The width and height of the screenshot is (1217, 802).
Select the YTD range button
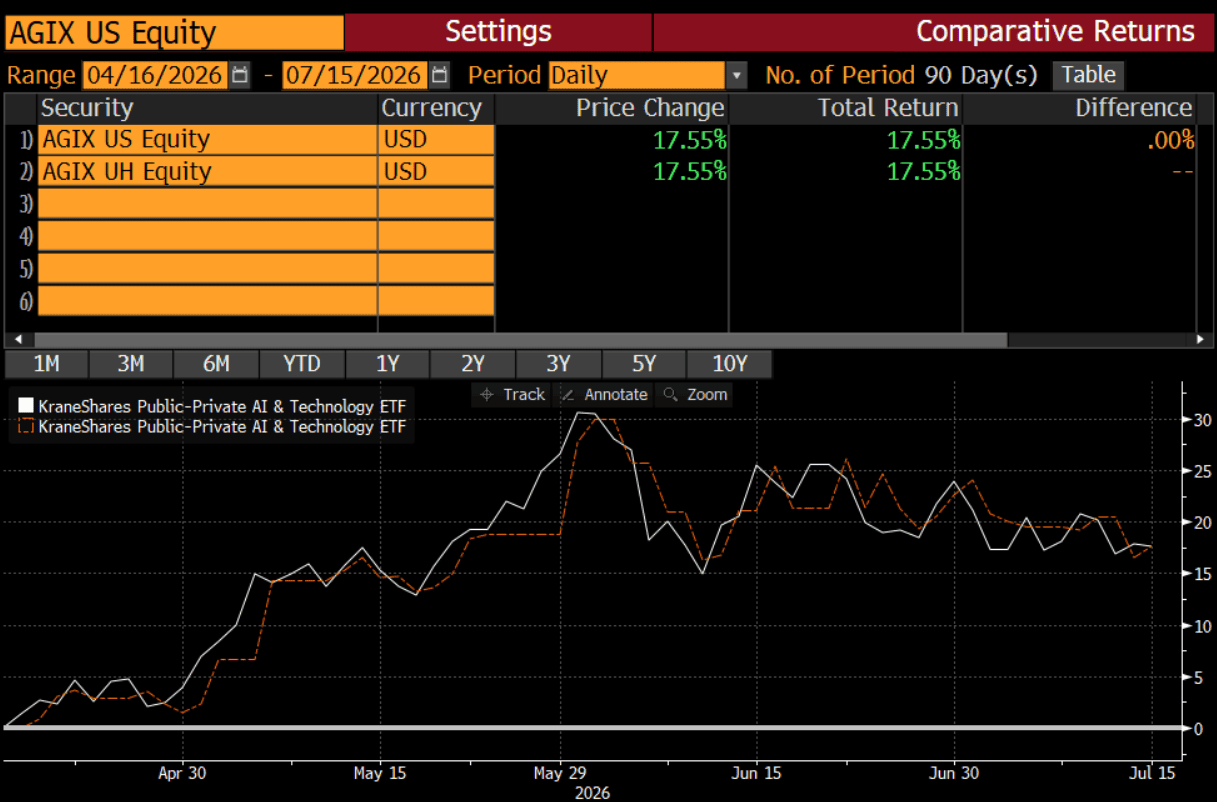pos(301,364)
